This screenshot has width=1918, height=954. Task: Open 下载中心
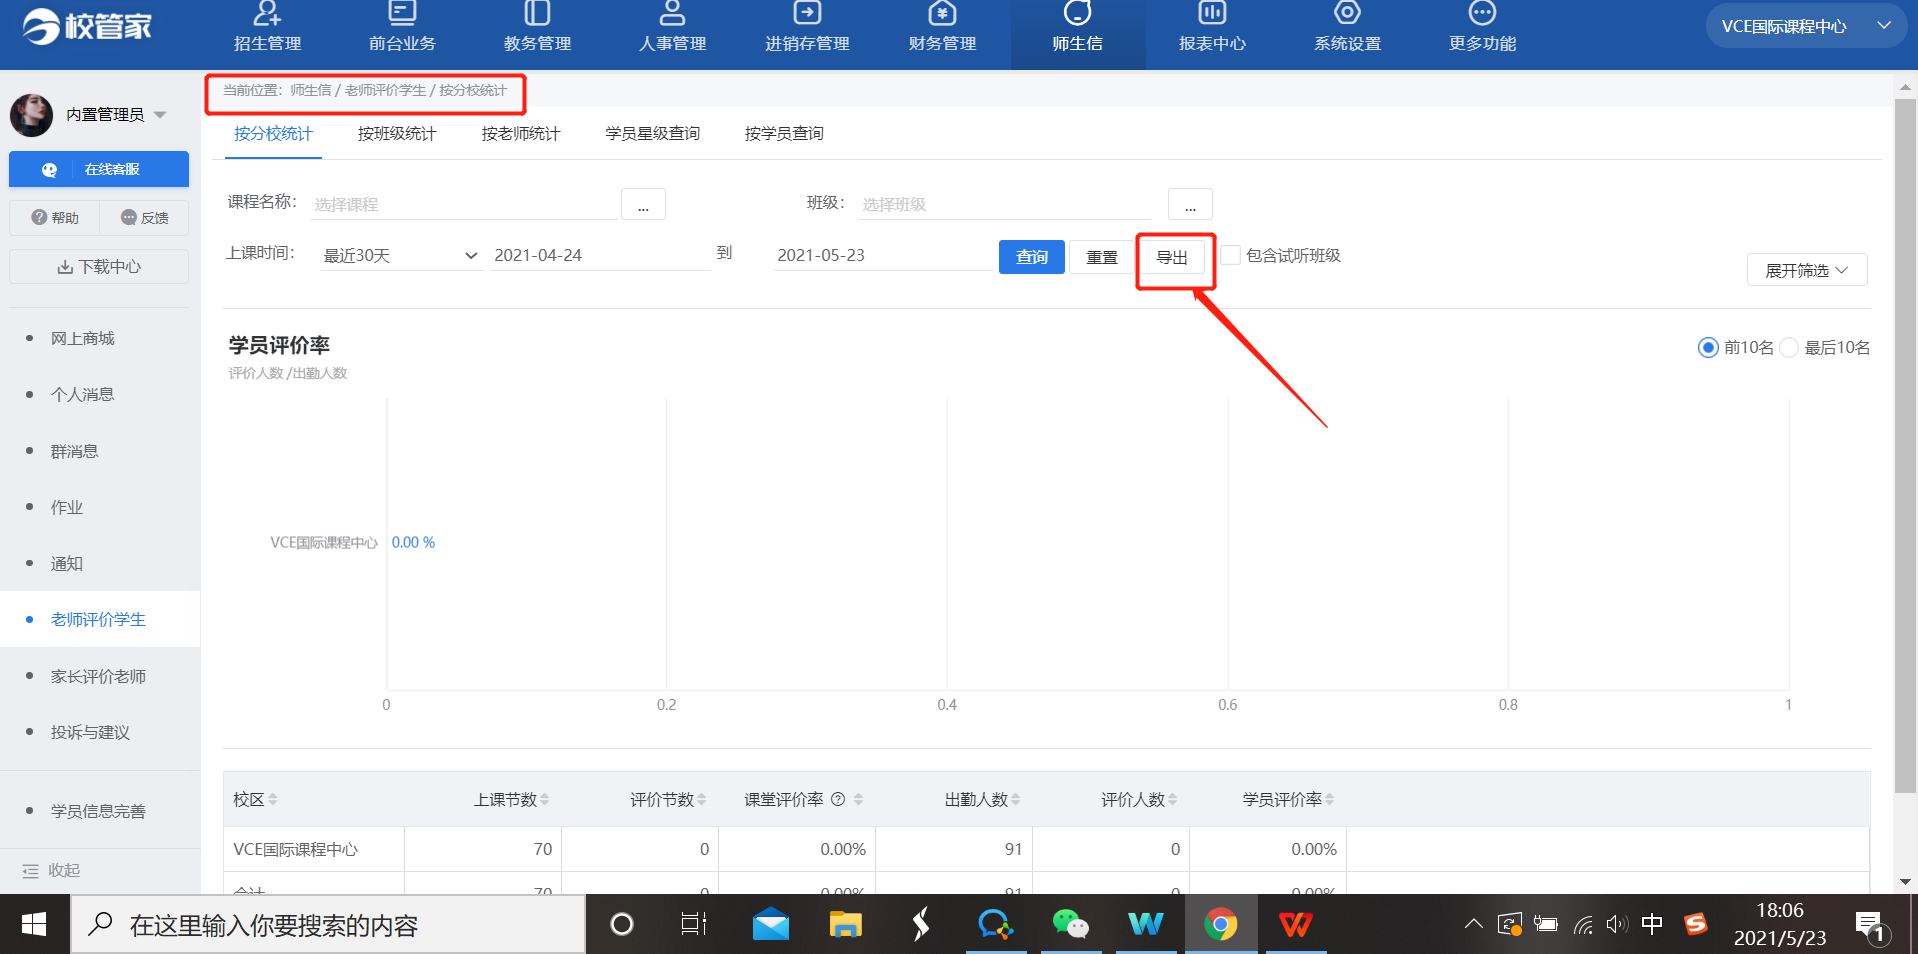99,267
